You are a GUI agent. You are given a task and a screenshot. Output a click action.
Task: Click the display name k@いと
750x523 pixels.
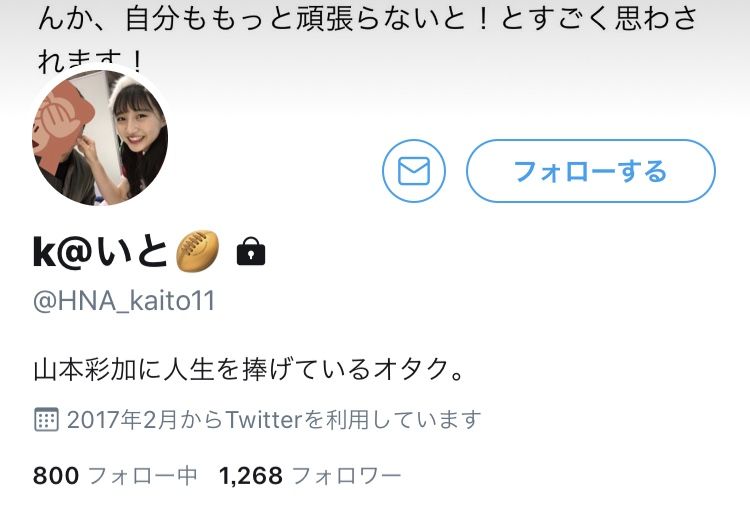[x=100, y=252]
